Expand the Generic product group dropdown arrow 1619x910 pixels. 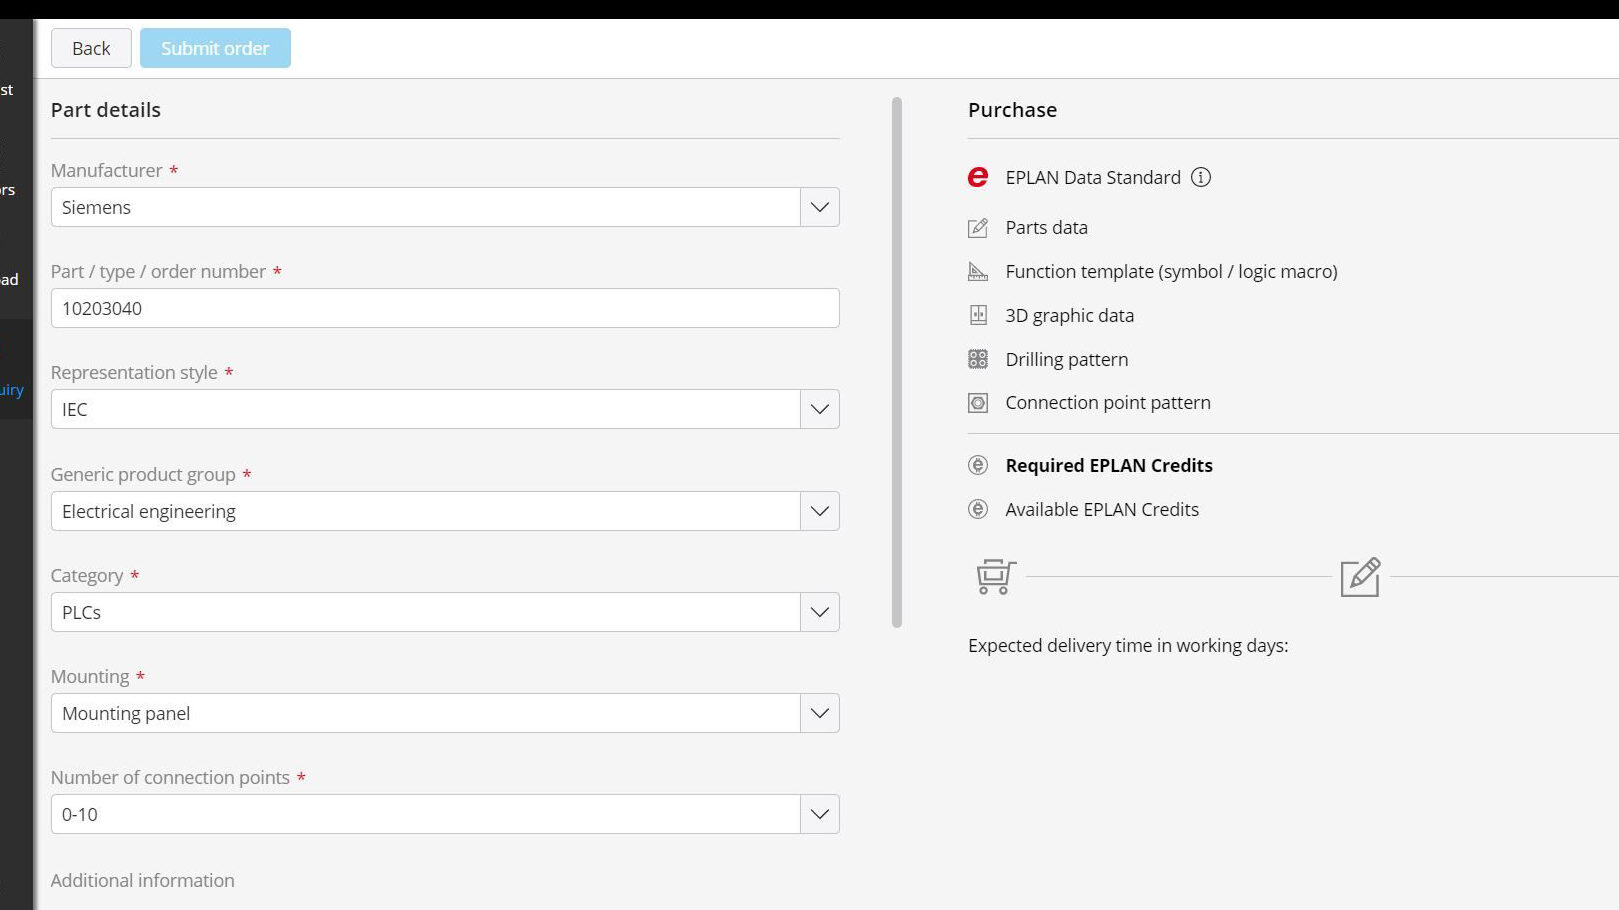pyautogui.click(x=820, y=511)
